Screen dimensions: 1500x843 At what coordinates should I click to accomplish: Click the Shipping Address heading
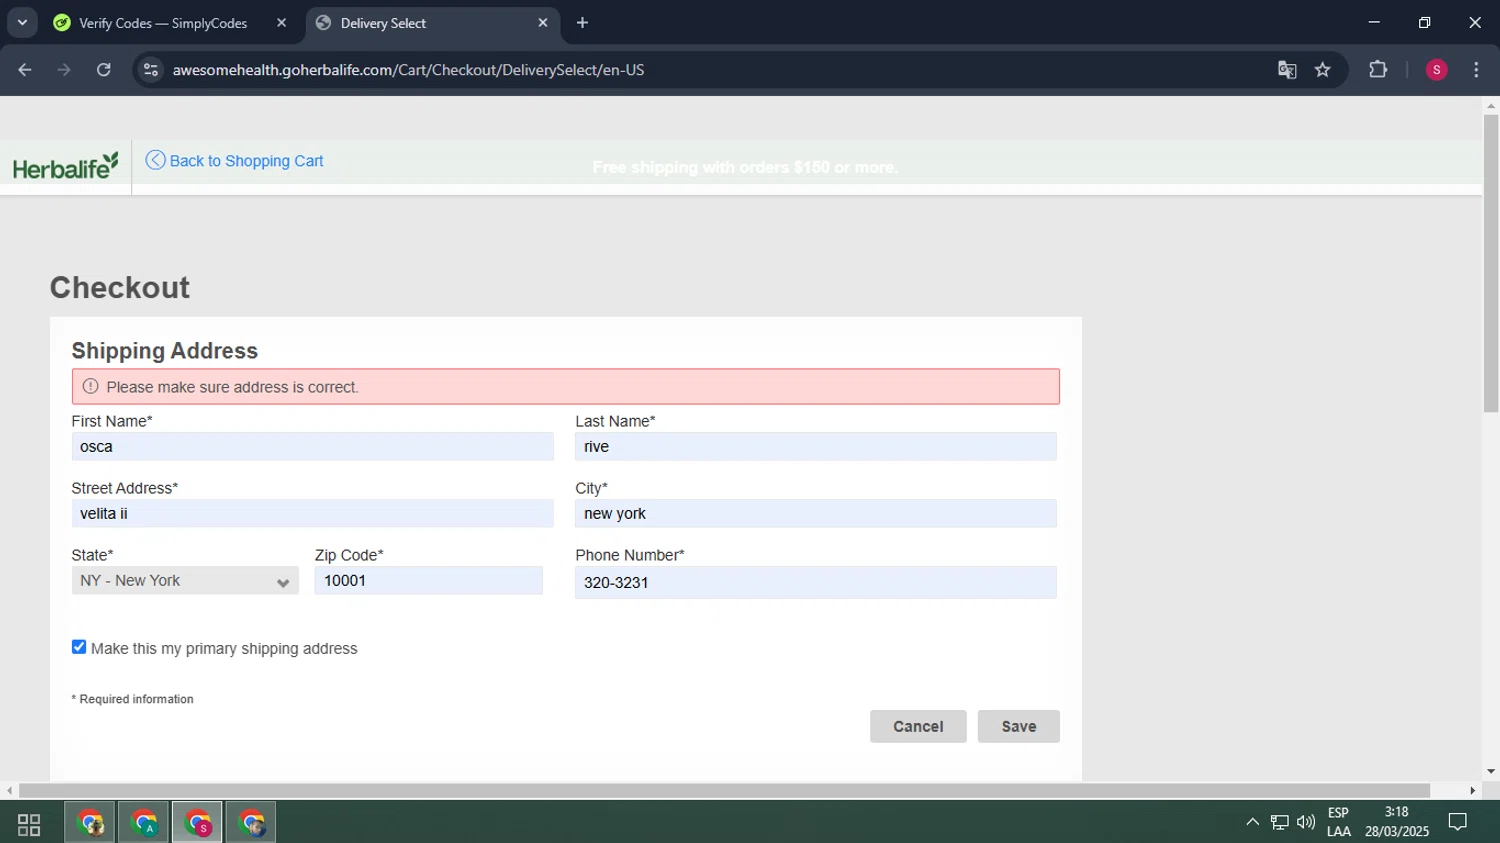click(165, 351)
